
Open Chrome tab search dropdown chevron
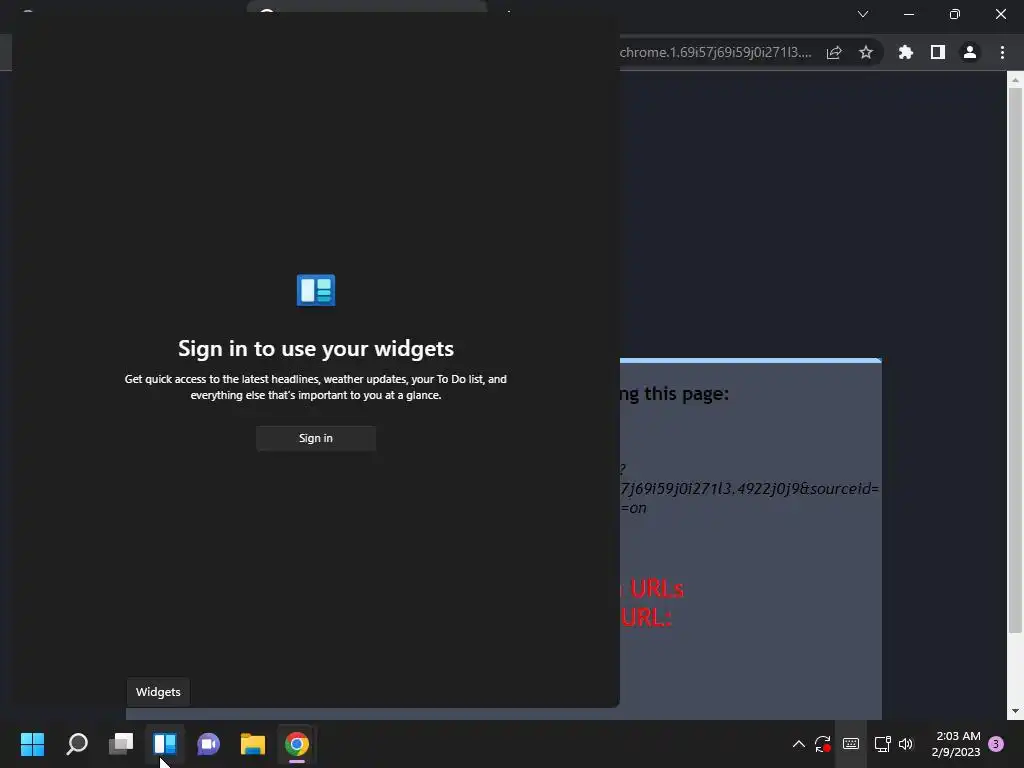pos(863,14)
